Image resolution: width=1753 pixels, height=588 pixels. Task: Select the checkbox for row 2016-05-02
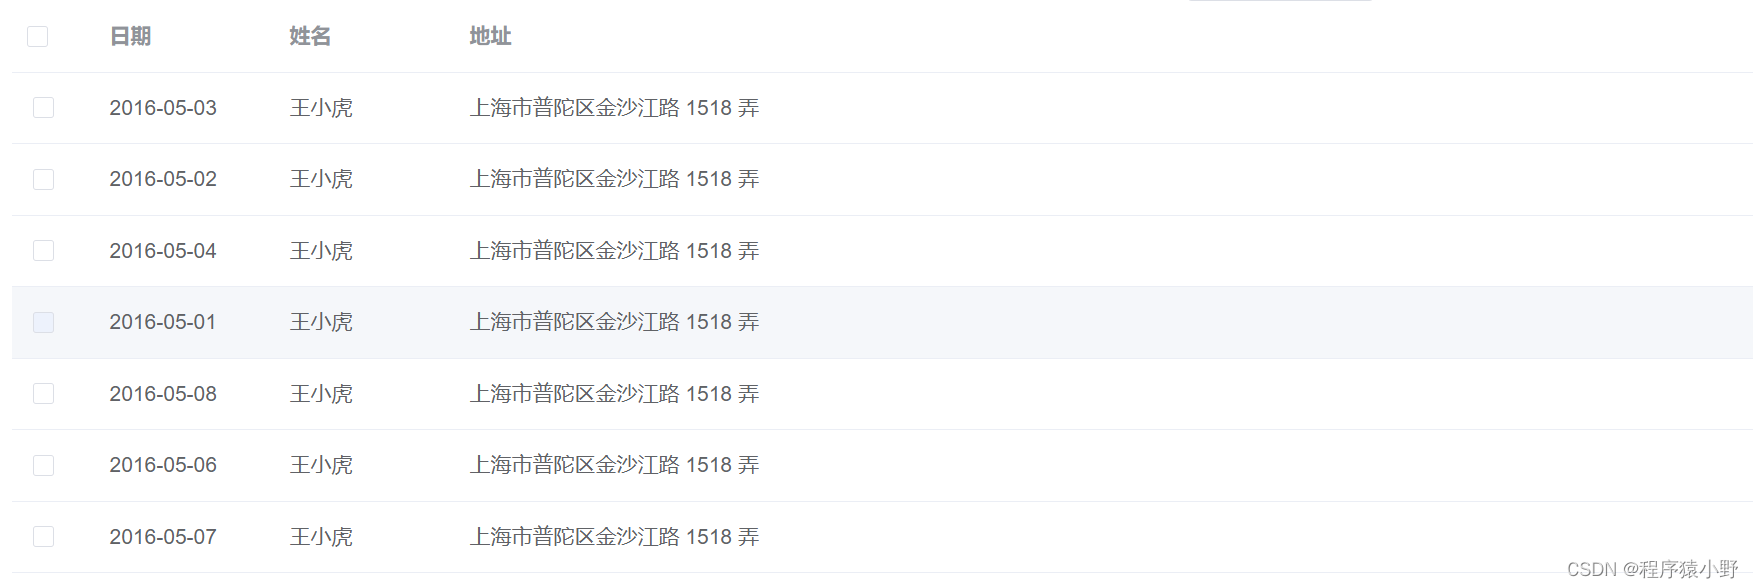click(x=44, y=180)
